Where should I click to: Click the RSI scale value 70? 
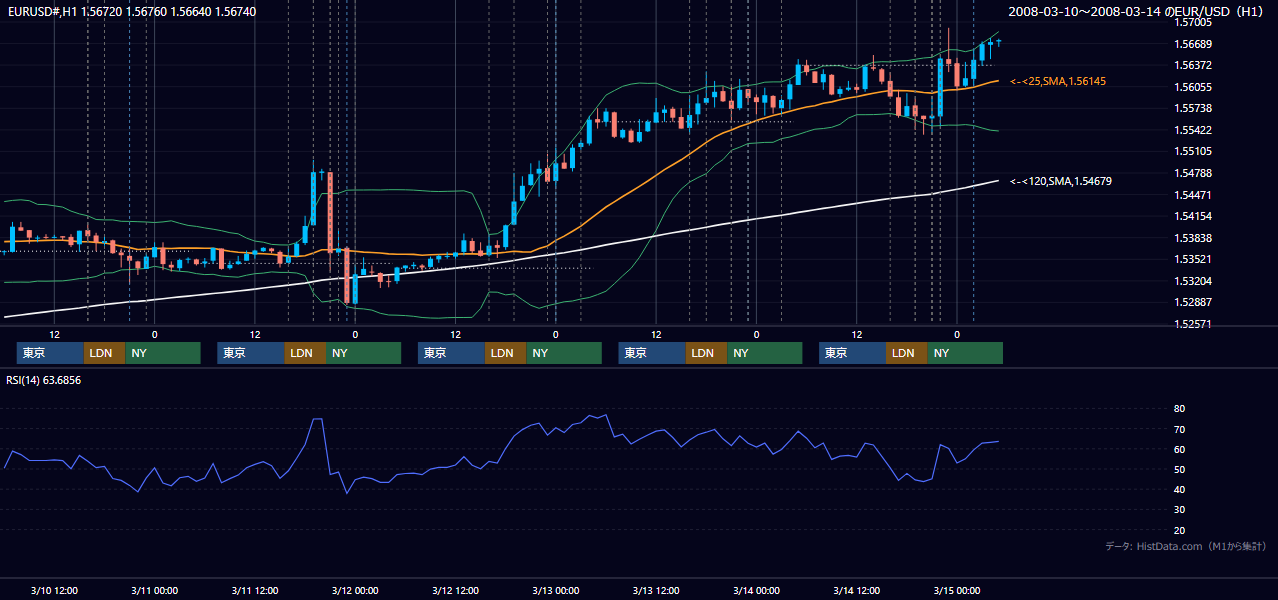click(1179, 429)
